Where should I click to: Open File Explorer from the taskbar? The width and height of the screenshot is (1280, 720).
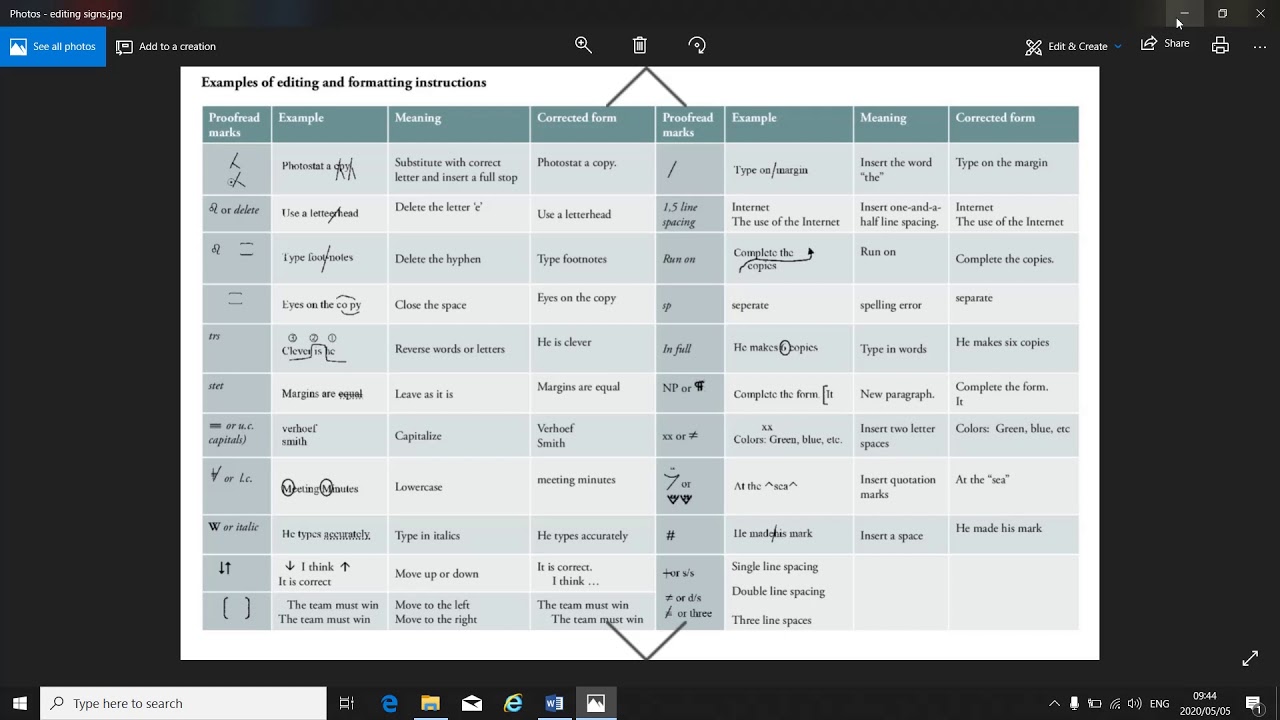pyautogui.click(x=430, y=703)
